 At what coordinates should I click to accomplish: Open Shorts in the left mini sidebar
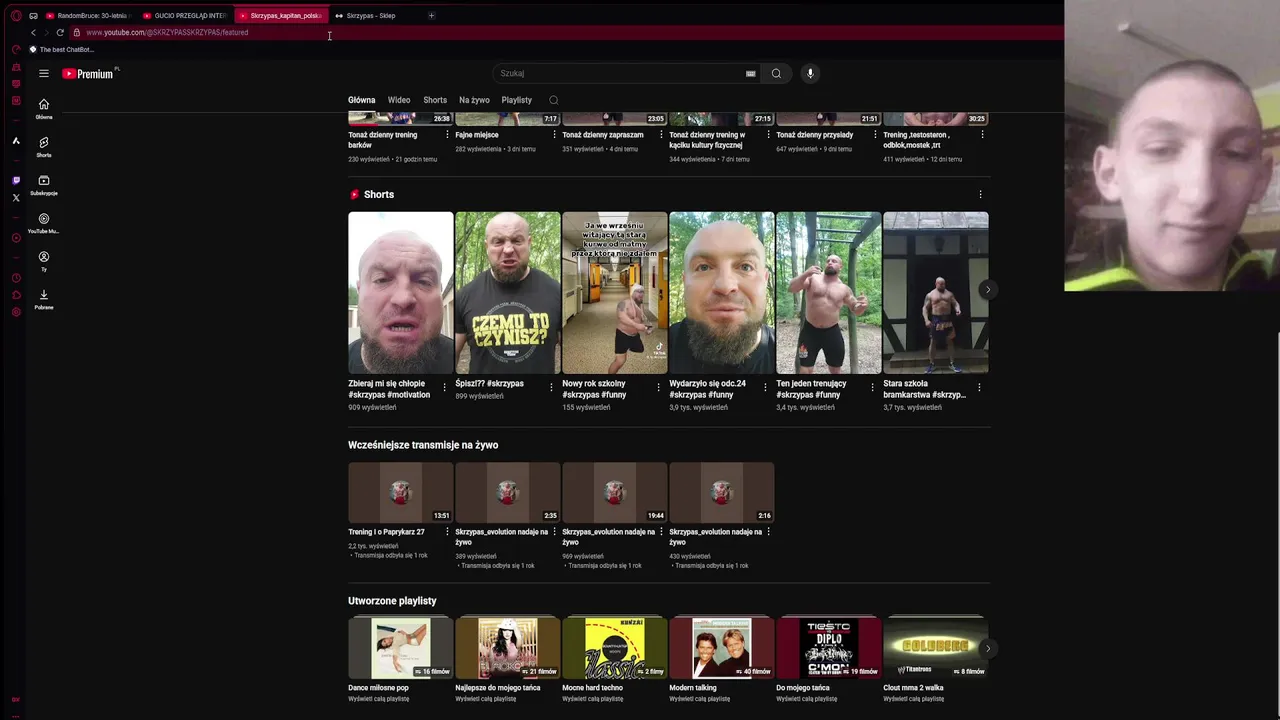tap(44, 147)
